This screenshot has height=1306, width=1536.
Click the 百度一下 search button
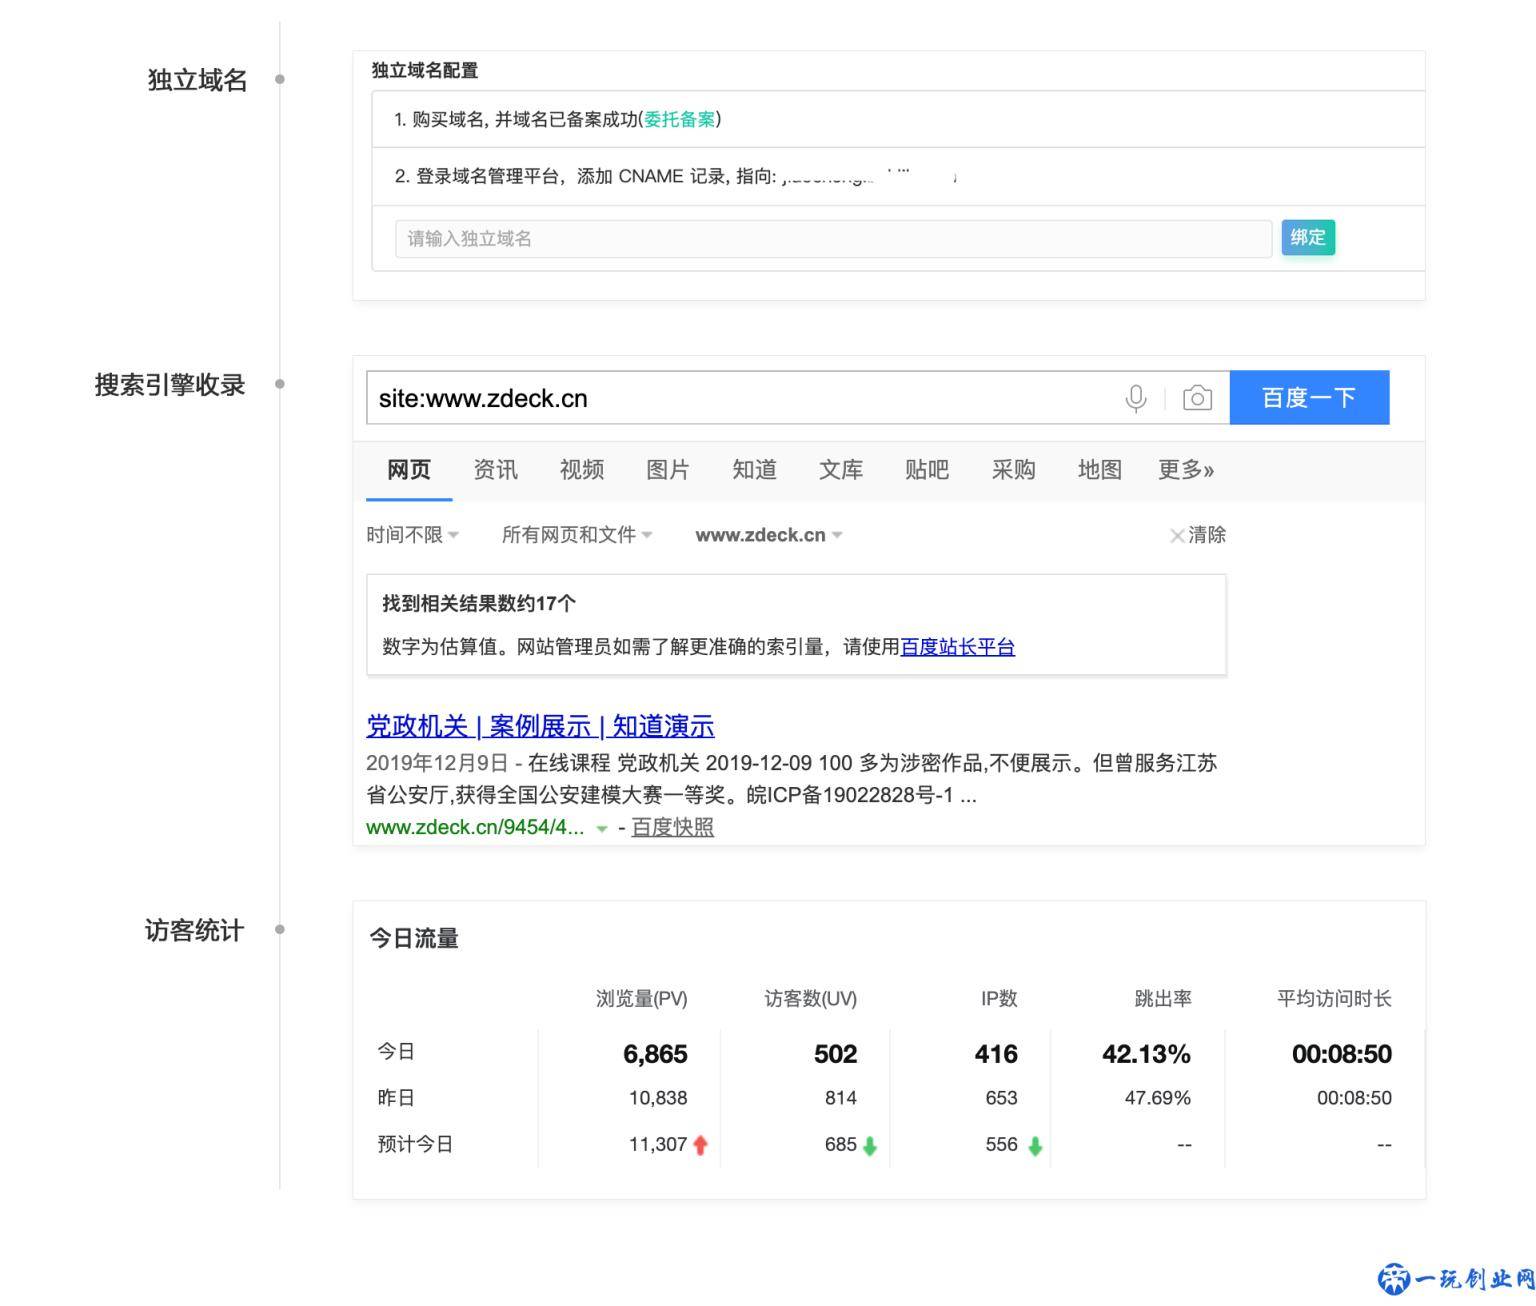click(x=1309, y=397)
